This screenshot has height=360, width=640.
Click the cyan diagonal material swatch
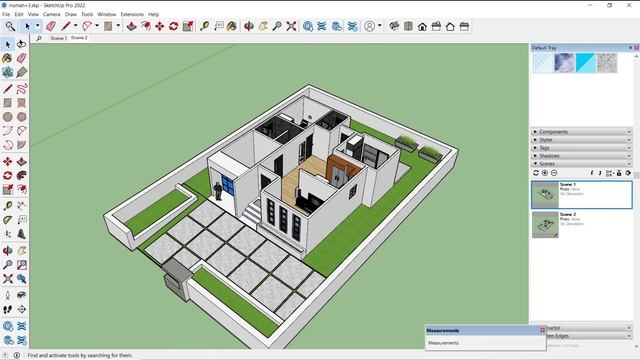pos(586,63)
